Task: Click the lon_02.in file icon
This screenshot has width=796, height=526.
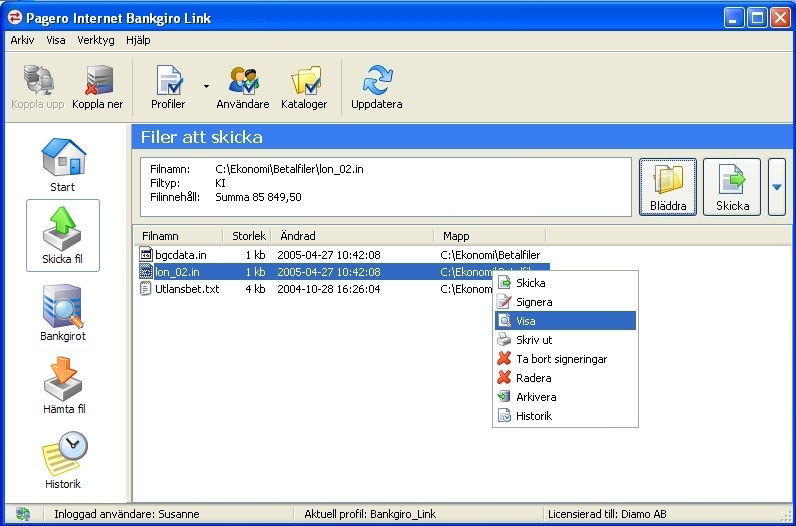Action: pyautogui.click(x=146, y=272)
